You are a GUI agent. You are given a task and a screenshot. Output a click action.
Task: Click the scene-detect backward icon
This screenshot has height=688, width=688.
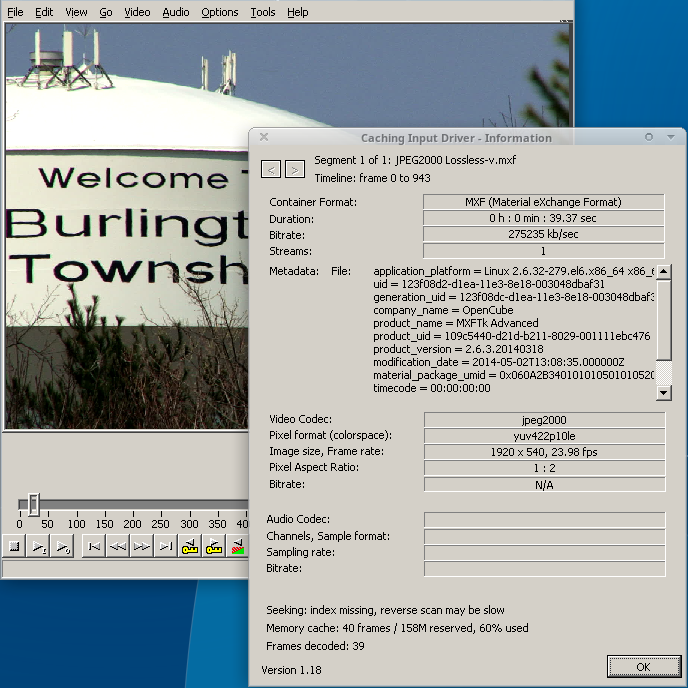pos(238,547)
